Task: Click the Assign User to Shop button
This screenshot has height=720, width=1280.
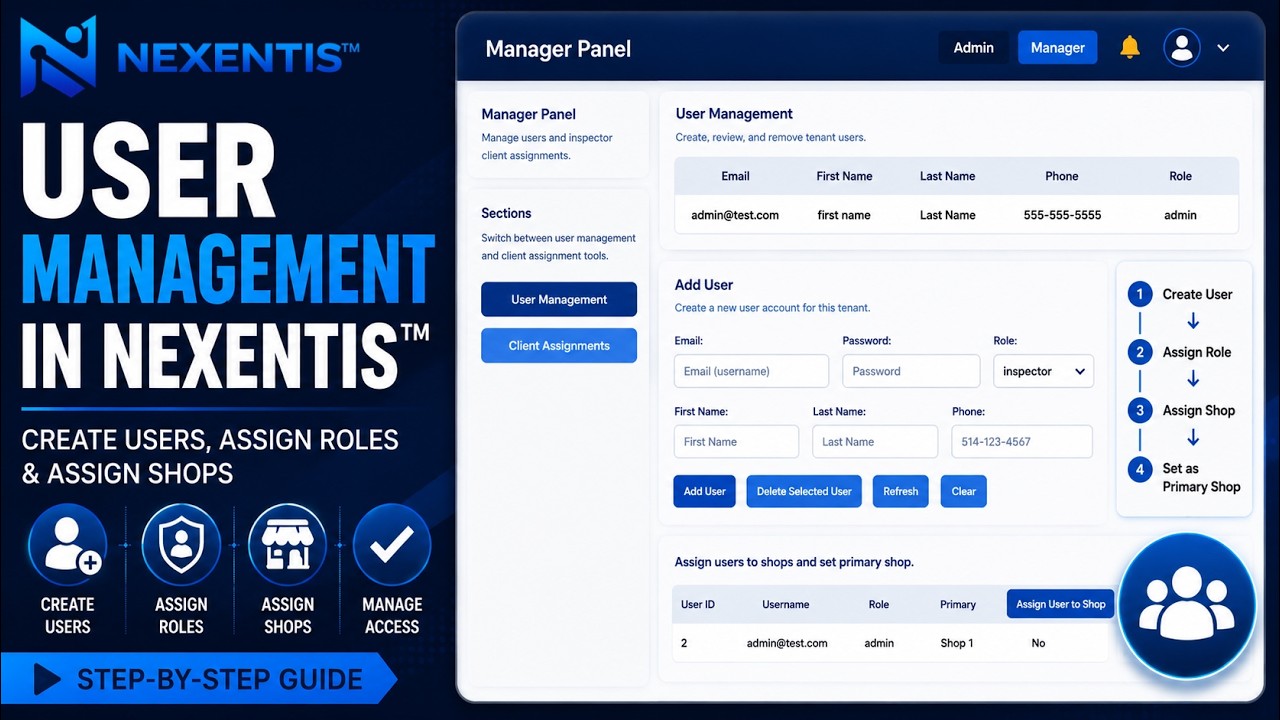Action: [x=1060, y=604]
